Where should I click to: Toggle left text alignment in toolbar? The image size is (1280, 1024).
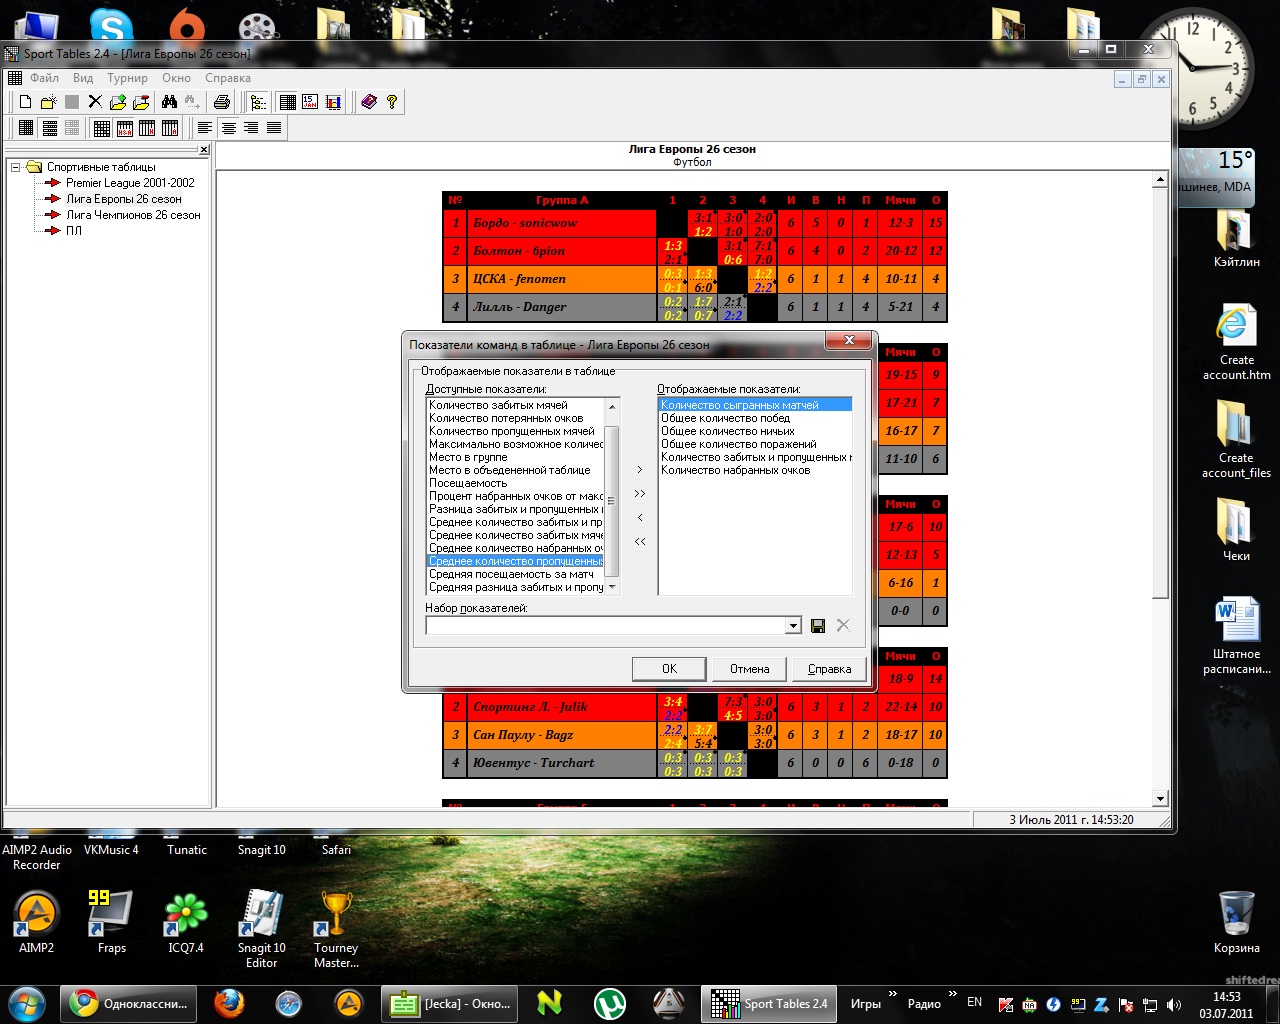coord(205,128)
